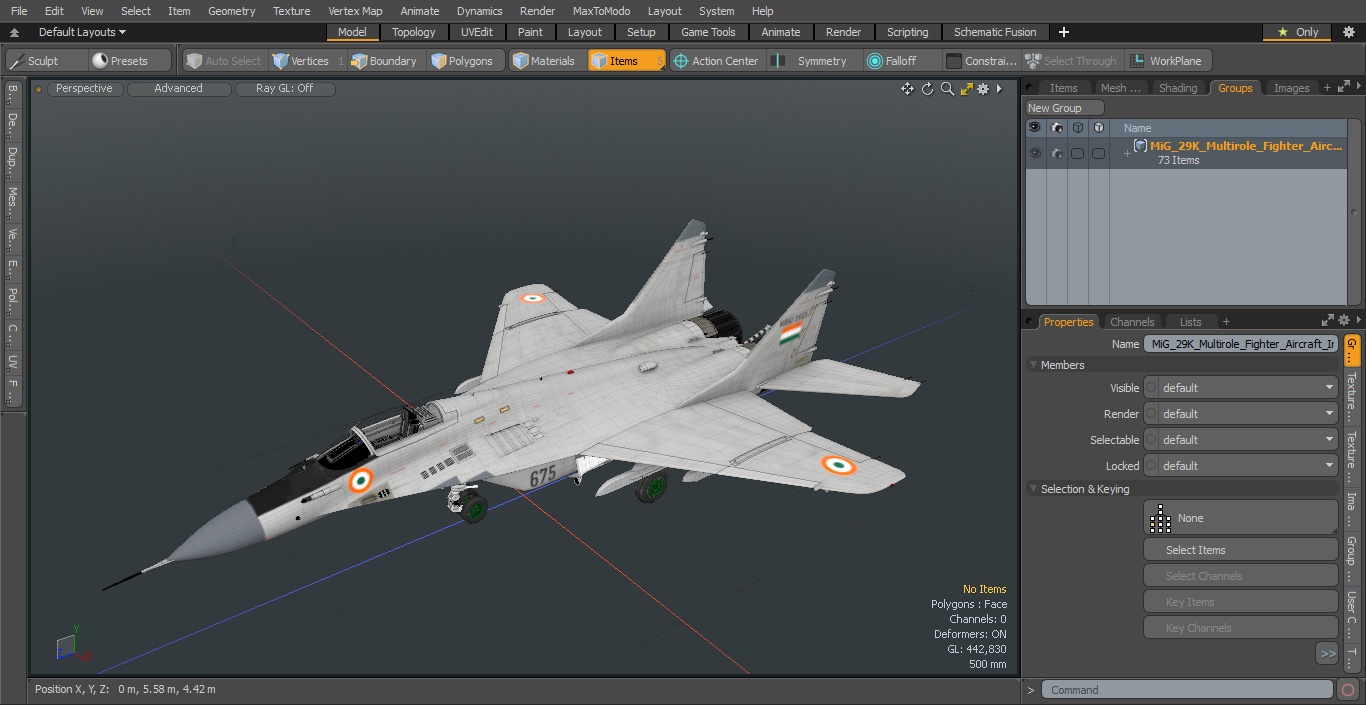Toggle the star Only button
The height and width of the screenshot is (705, 1366).
click(1297, 32)
